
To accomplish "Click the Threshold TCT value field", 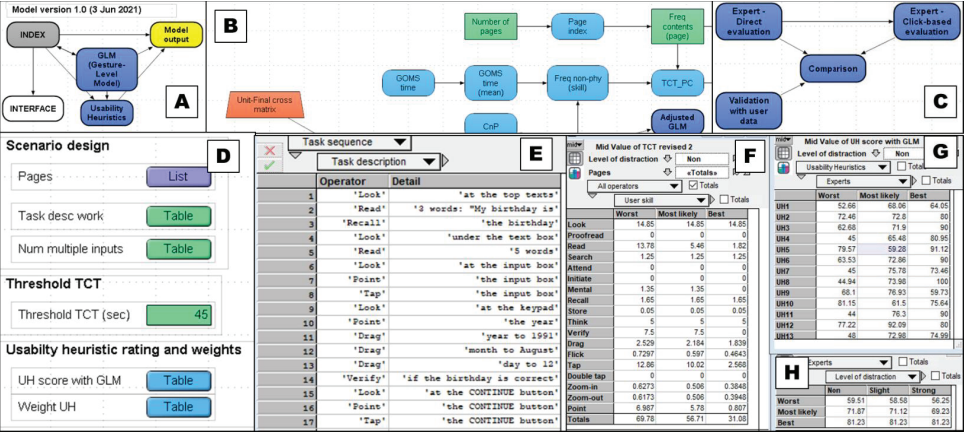I will [x=179, y=315].
